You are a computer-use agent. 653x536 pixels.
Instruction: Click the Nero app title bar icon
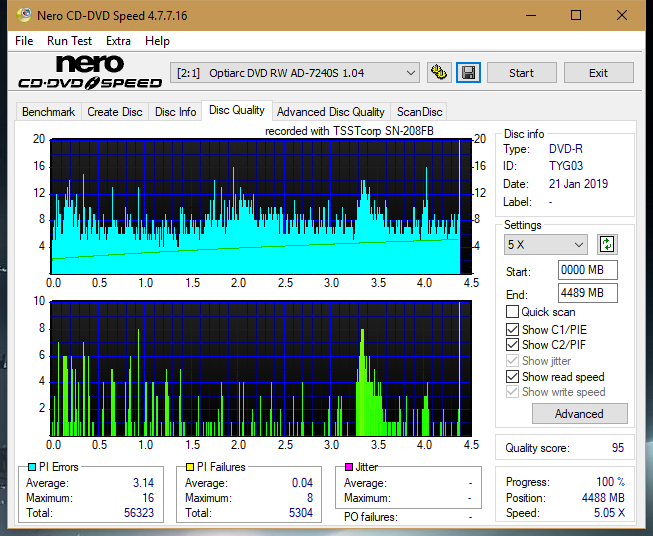pos(24,15)
